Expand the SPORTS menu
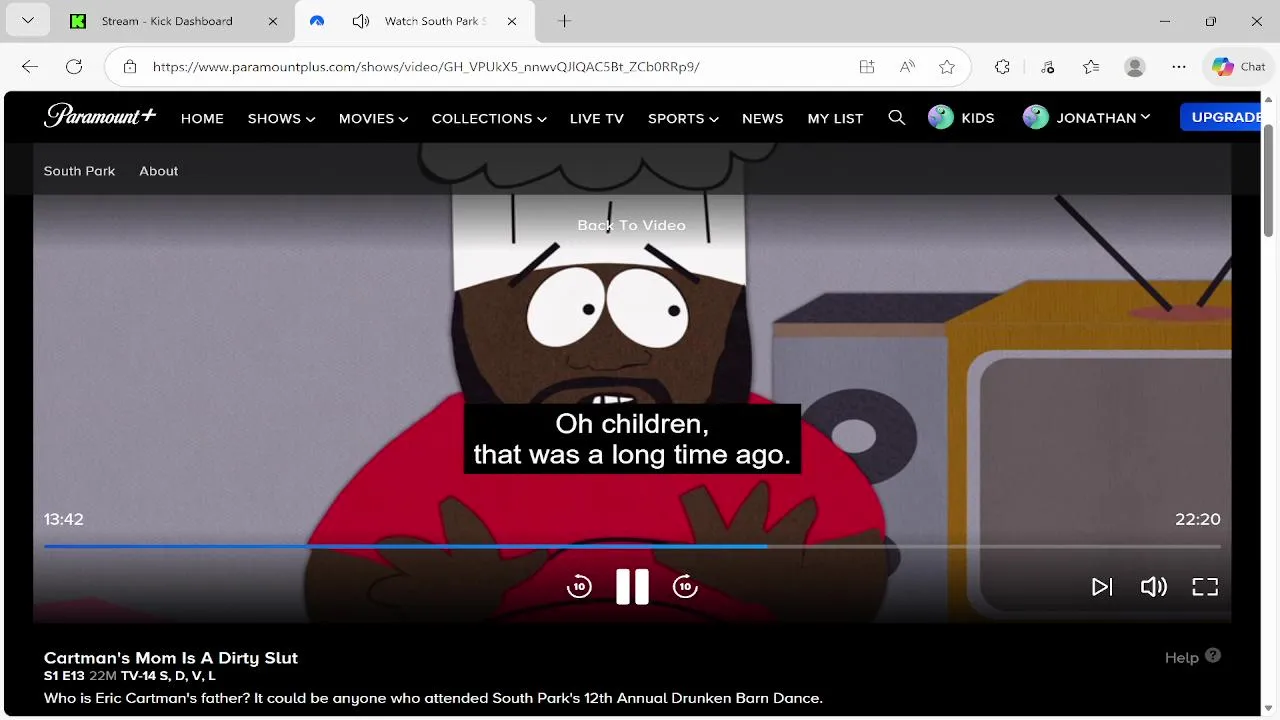1280x720 pixels. point(683,118)
